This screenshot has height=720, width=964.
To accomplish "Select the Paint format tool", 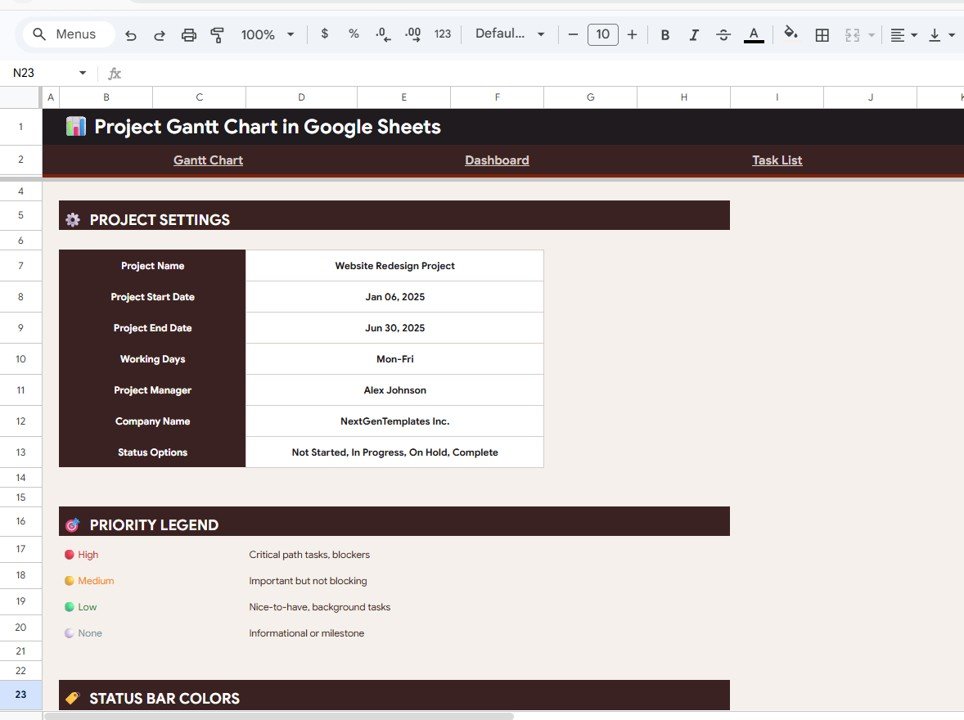I will pyautogui.click(x=217, y=33).
